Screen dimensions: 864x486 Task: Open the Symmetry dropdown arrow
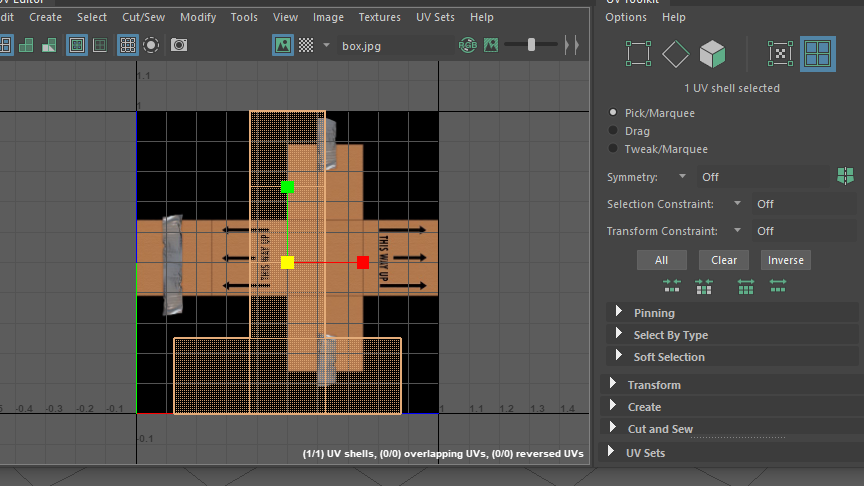click(682, 177)
